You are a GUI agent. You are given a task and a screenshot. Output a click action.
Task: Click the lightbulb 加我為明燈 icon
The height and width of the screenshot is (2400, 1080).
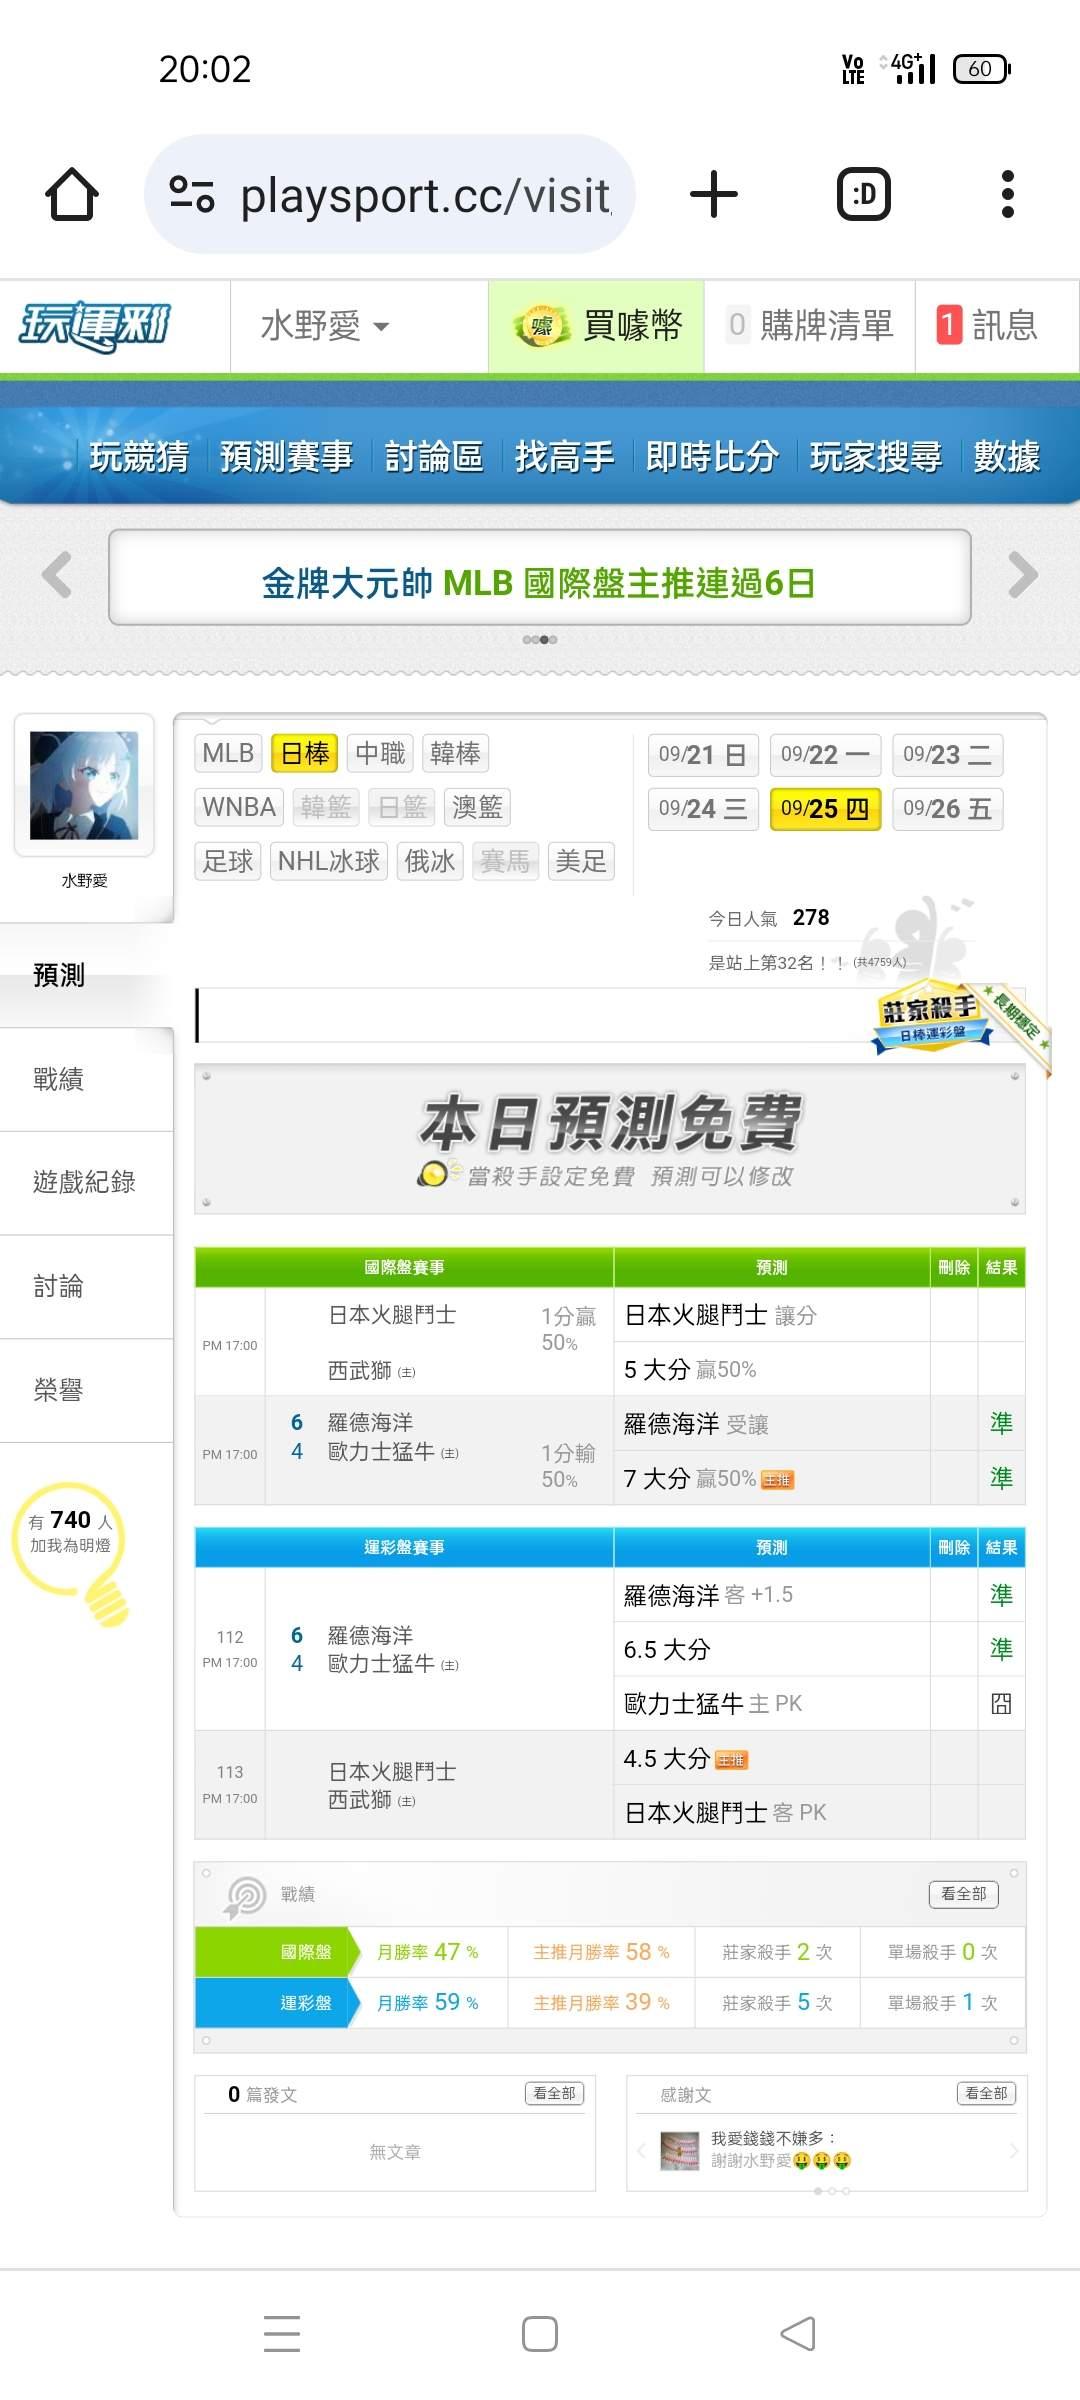[72, 1553]
